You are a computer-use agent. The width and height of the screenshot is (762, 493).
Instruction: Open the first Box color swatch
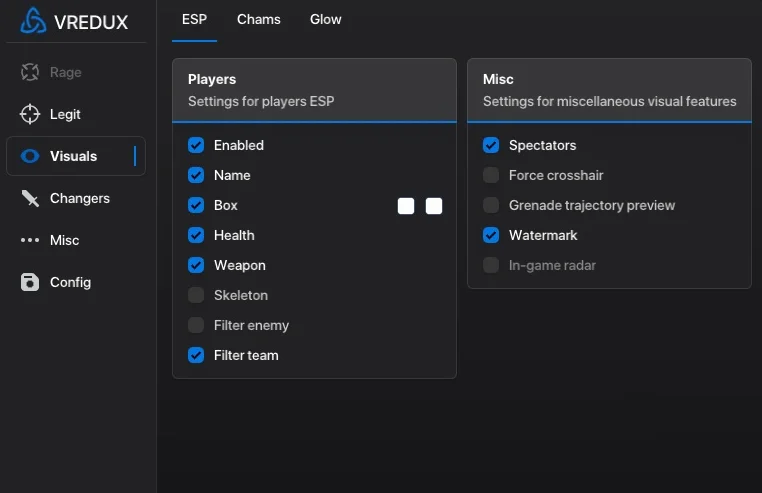coord(406,206)
